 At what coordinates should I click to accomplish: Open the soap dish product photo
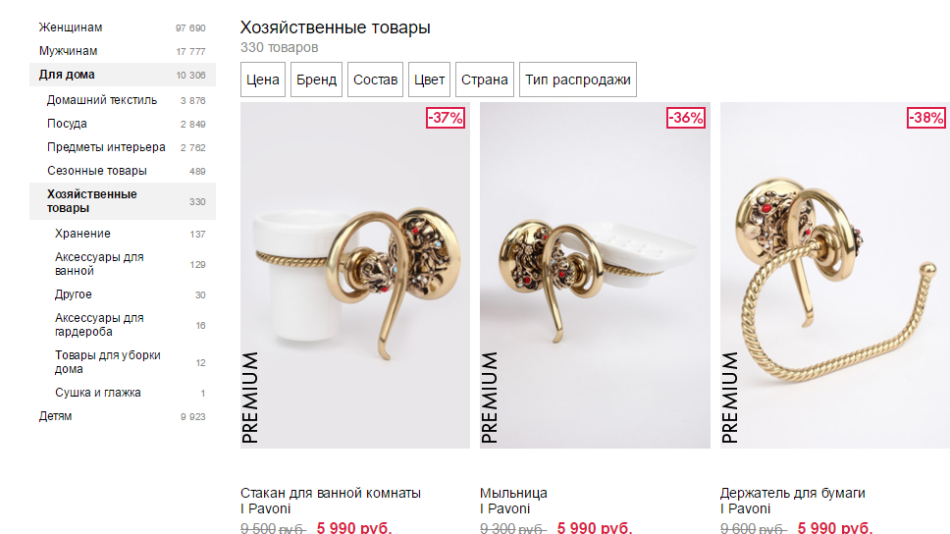595,275
